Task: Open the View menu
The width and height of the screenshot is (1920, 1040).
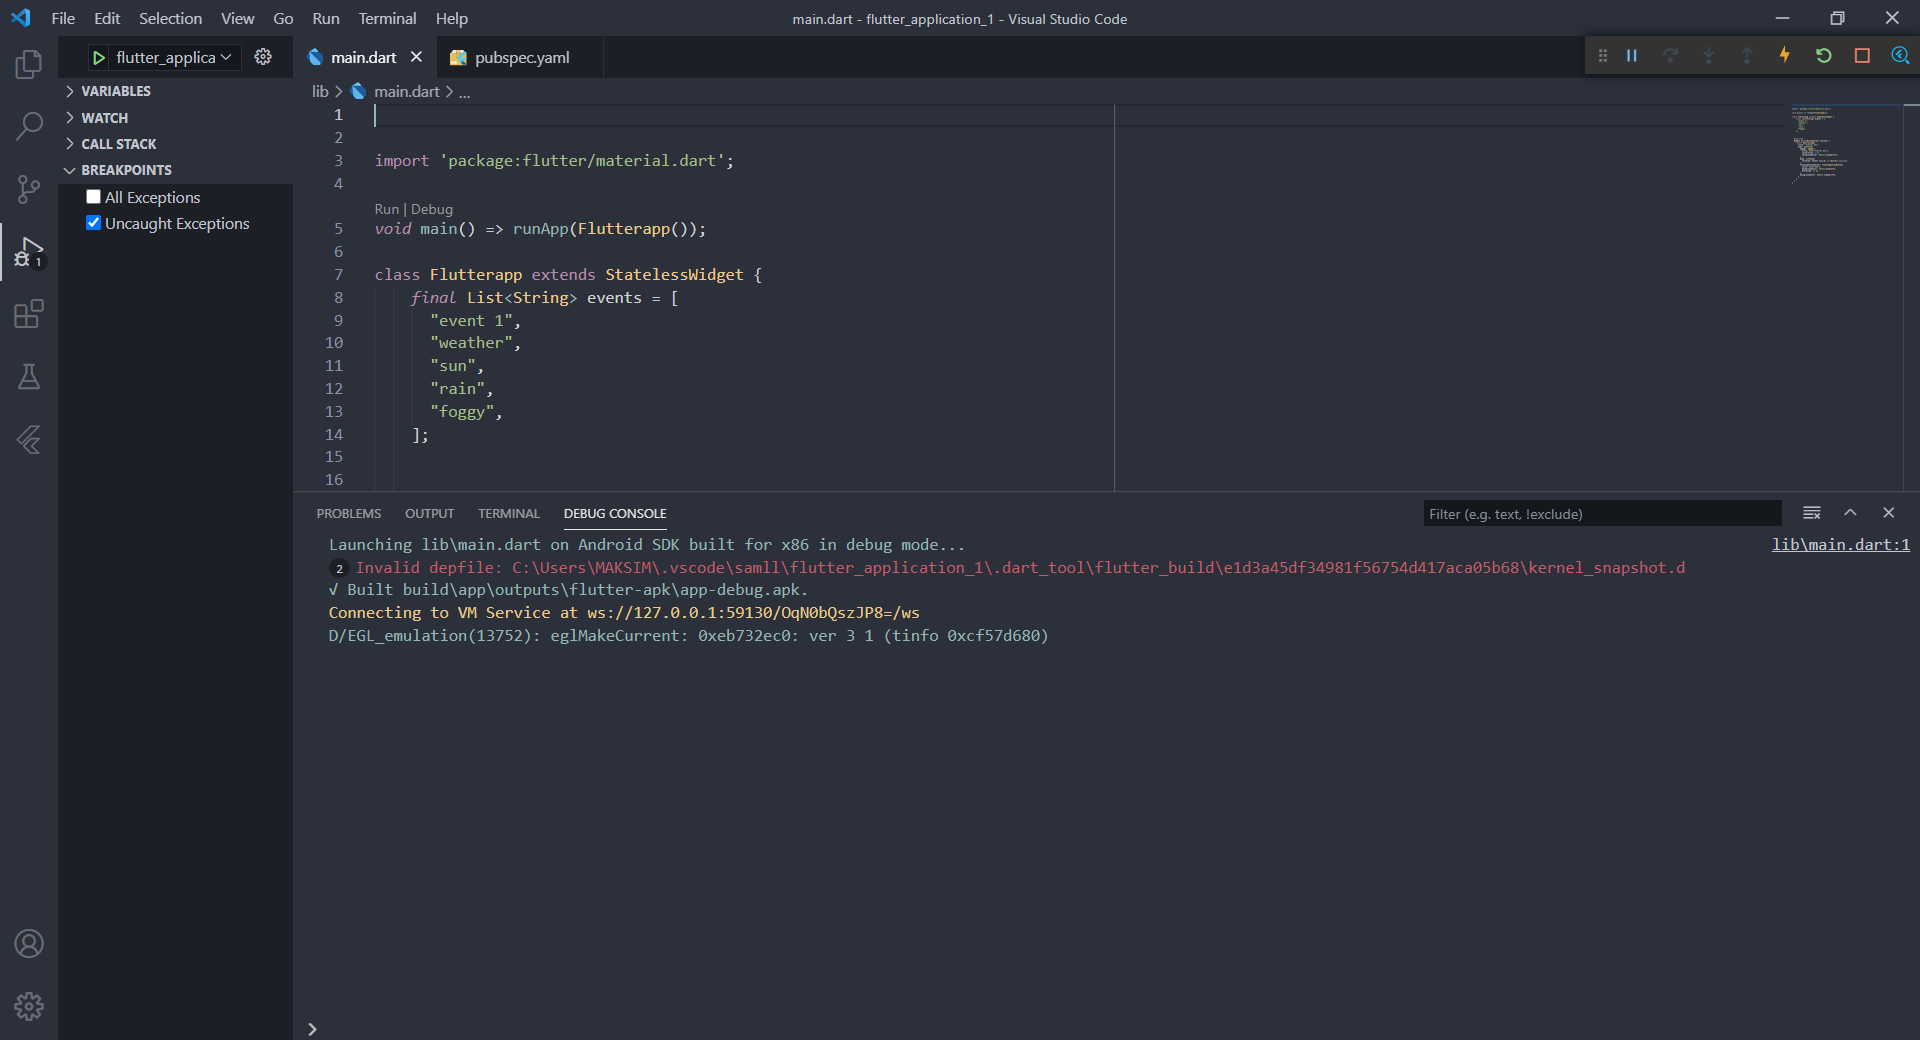Action: [x=237, y=18]
